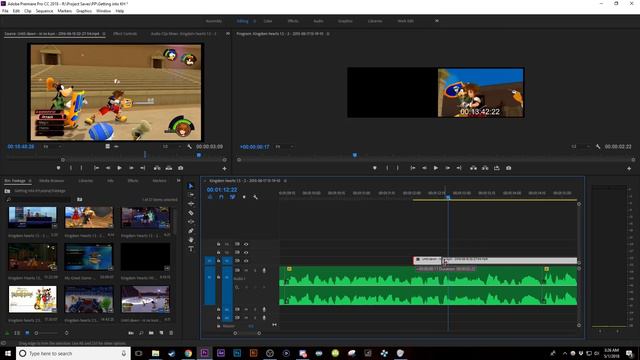Select the Slip tool

coord(191,222)
